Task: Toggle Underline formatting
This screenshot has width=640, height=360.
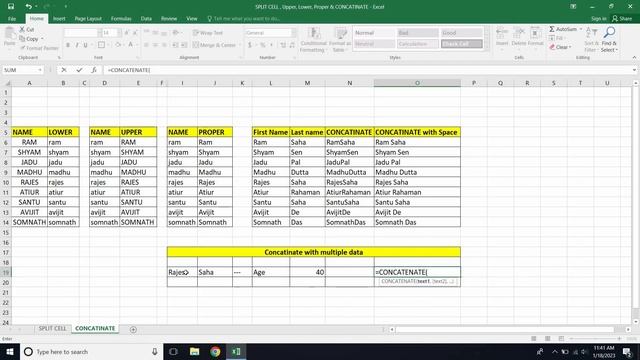Action: [86, 45]
